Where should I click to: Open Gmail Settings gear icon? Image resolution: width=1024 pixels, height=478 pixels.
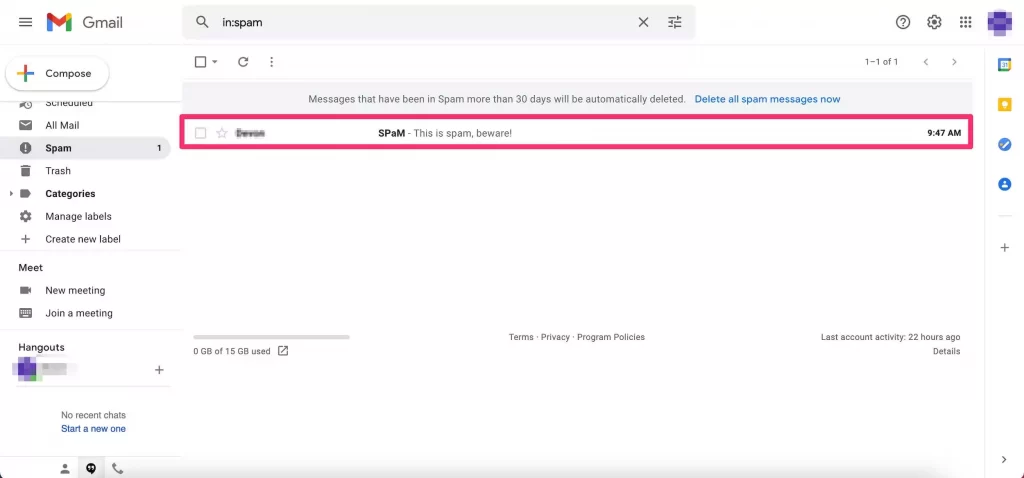pyautogui.click(x=934, y=22)
